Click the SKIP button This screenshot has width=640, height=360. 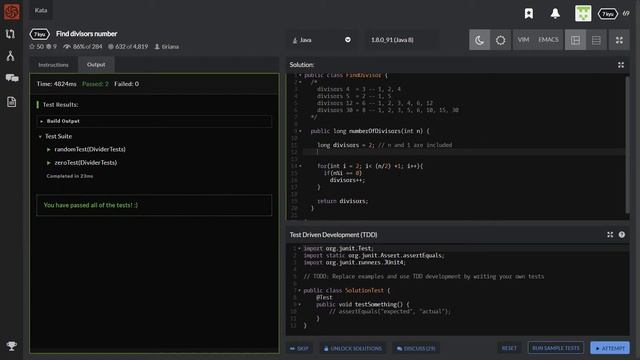click(x=299, y=349)
